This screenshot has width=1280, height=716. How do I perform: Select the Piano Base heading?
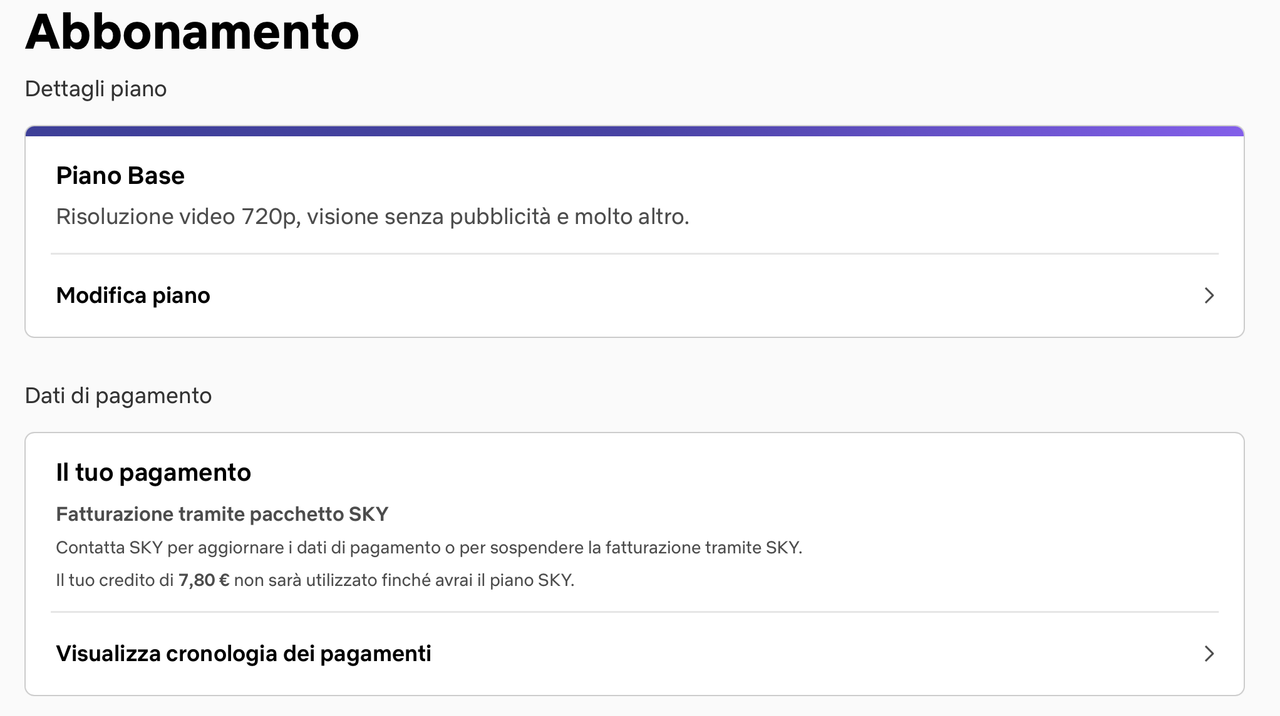pyautogui.click(x=120, y=176)
